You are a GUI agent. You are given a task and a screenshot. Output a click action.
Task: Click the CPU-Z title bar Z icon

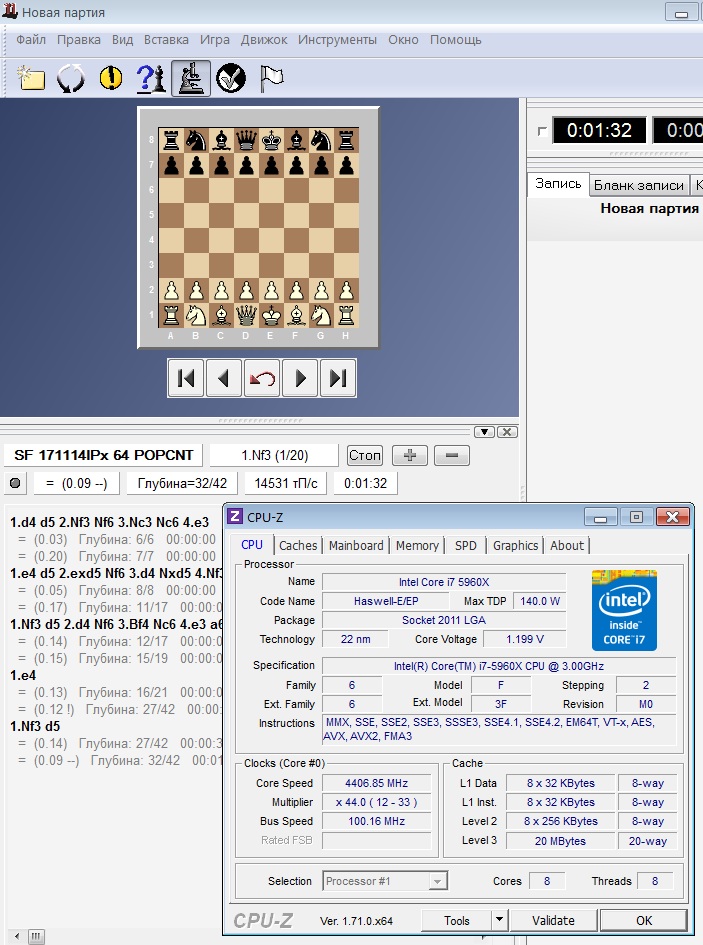click(x=235, y=516)
